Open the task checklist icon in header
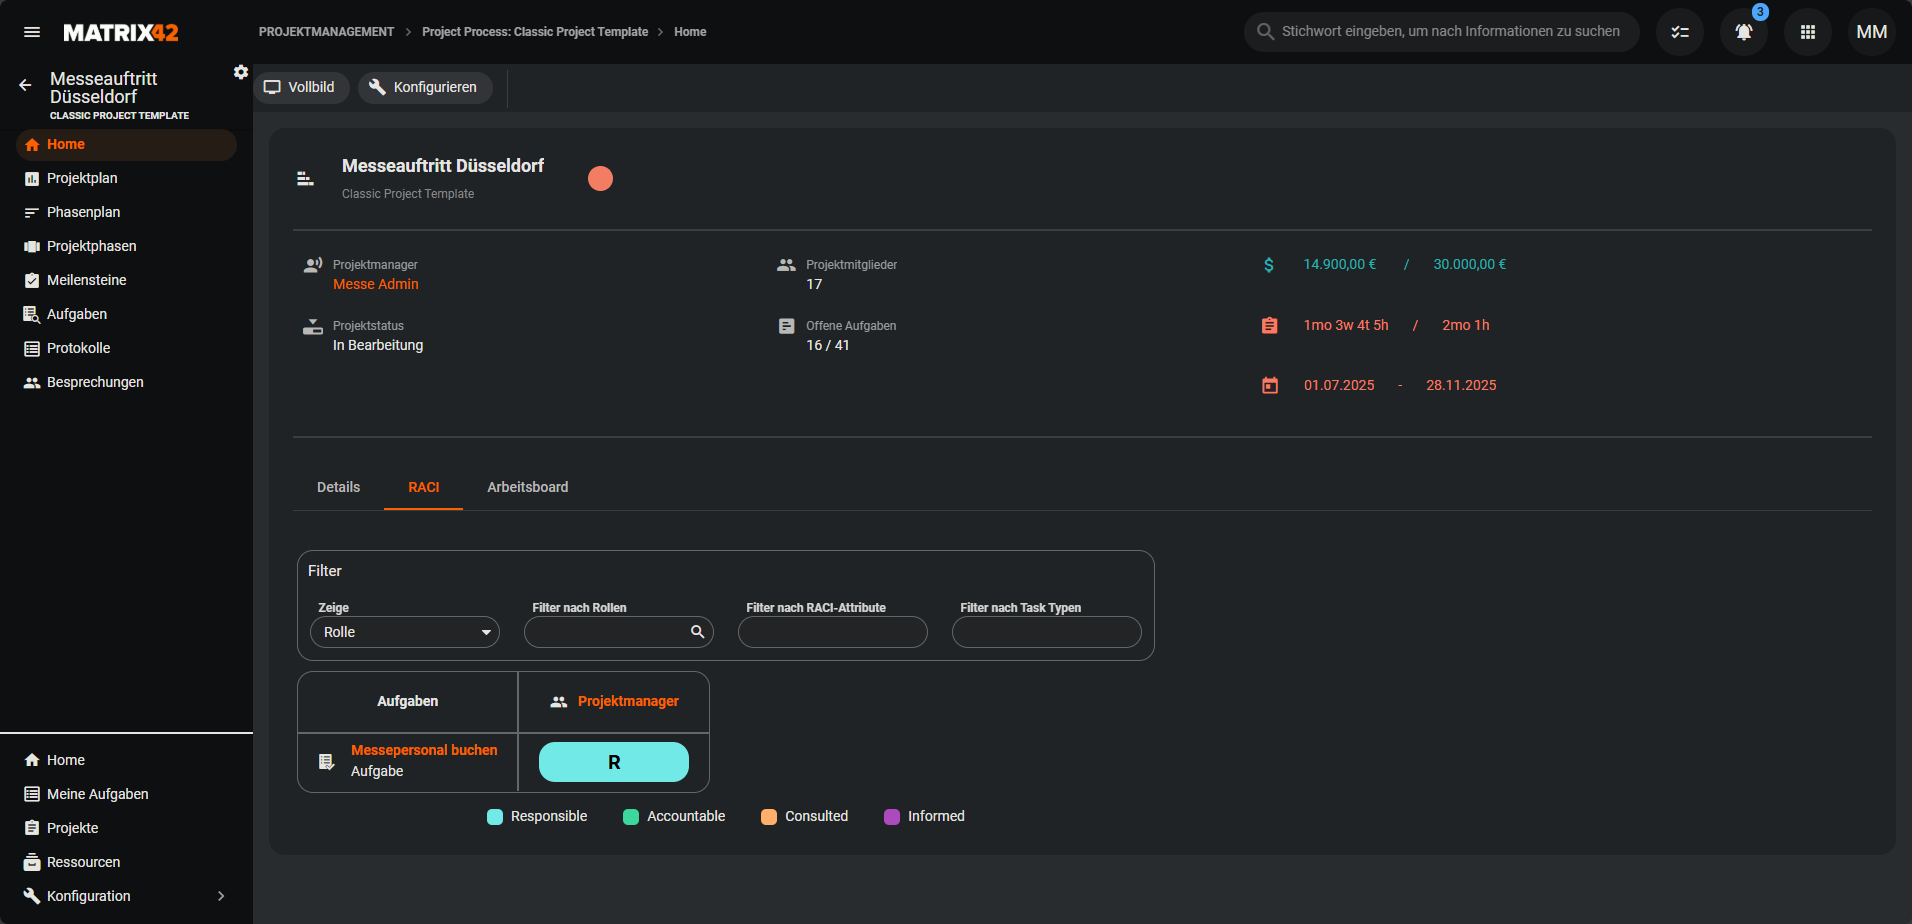This screenshot has height=924, width=1912. (x=1679, y=32)
